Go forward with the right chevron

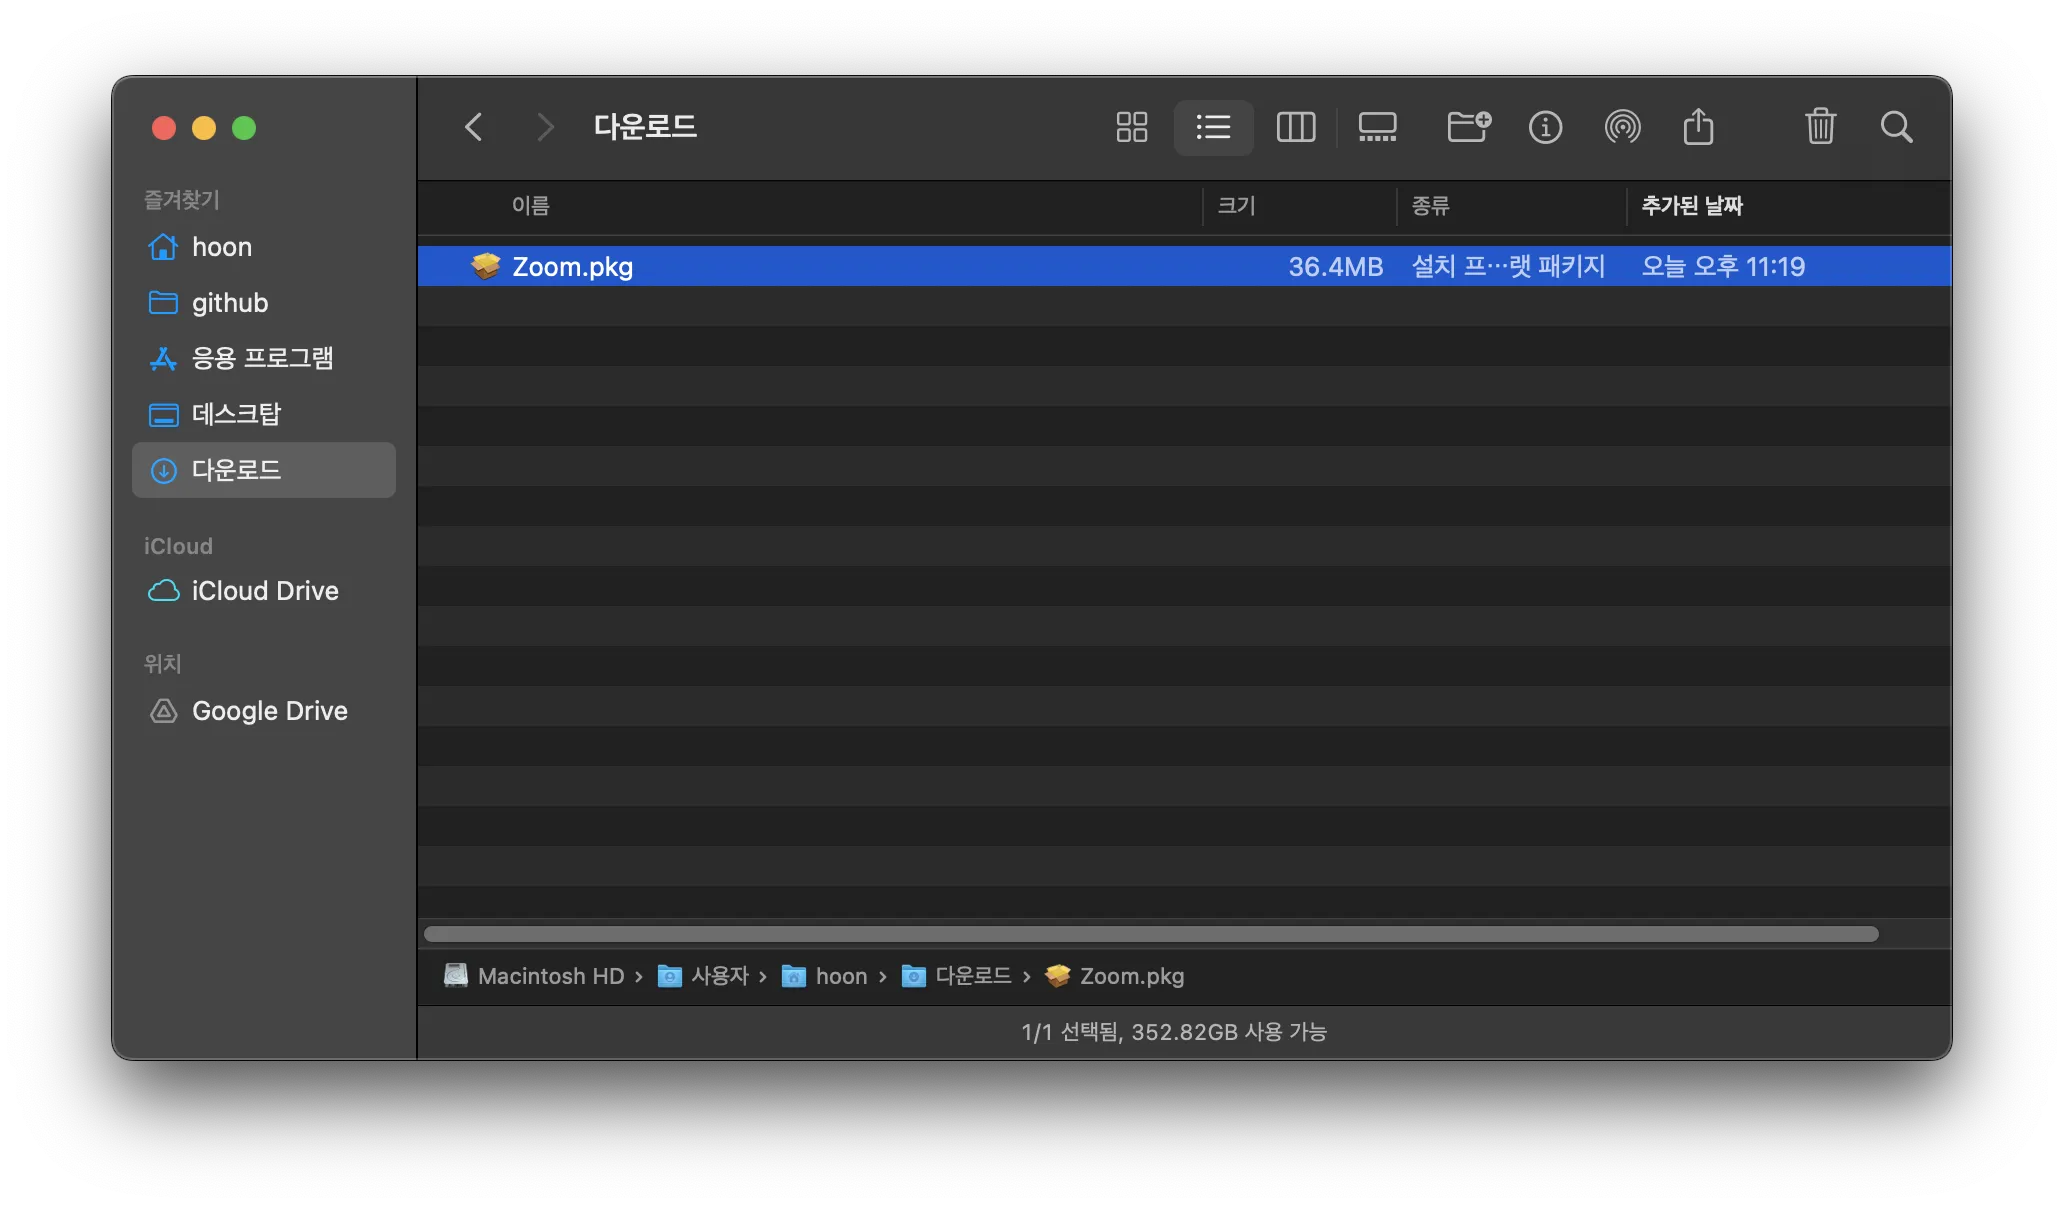point(545,127)
